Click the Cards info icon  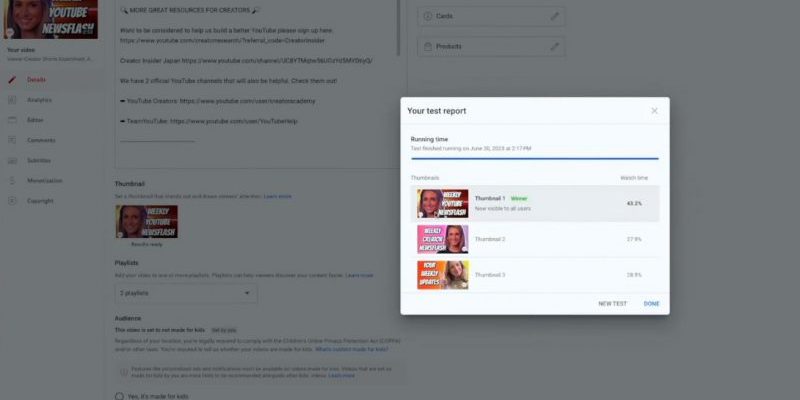click(x=428, y=16)
